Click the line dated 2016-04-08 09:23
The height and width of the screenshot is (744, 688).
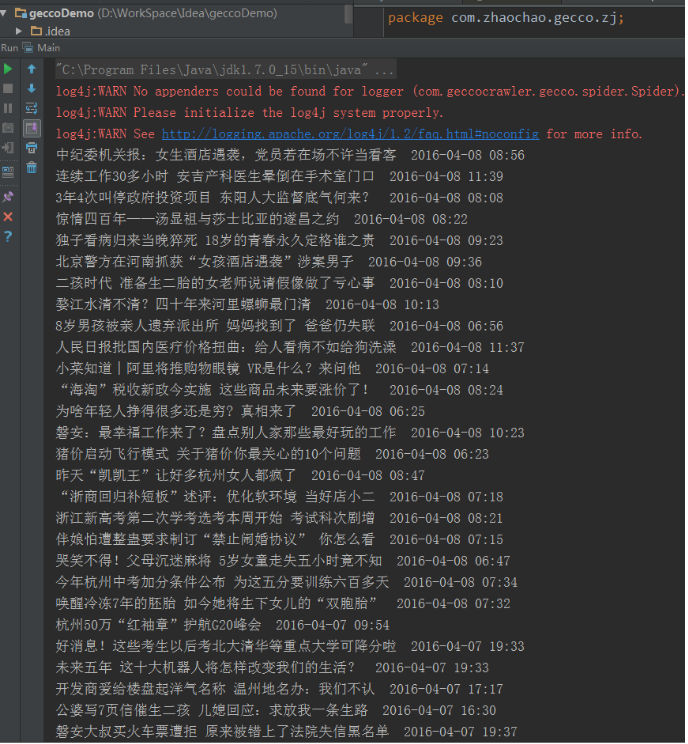(279, 241)
